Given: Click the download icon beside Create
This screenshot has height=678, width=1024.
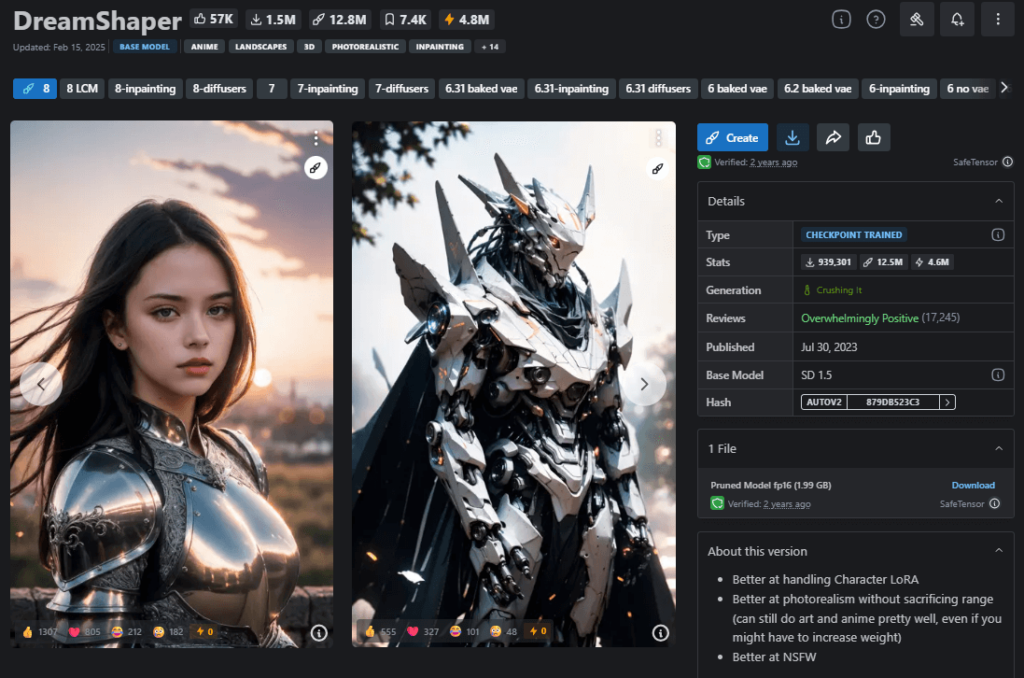Looking at the screenshot, I should coord(792,137).
